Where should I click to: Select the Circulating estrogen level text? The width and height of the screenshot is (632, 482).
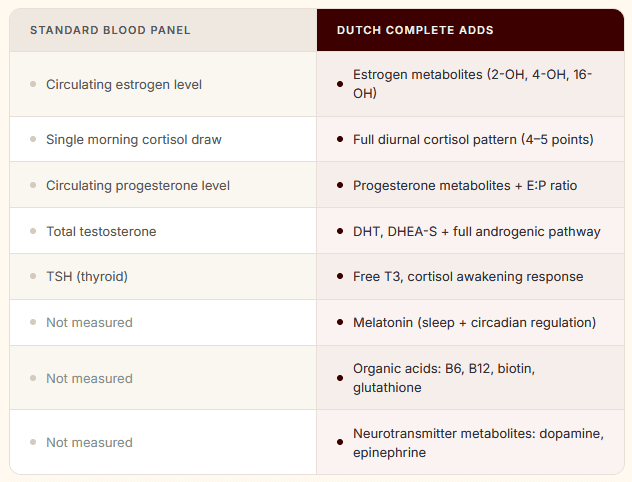tap(124, 85)
